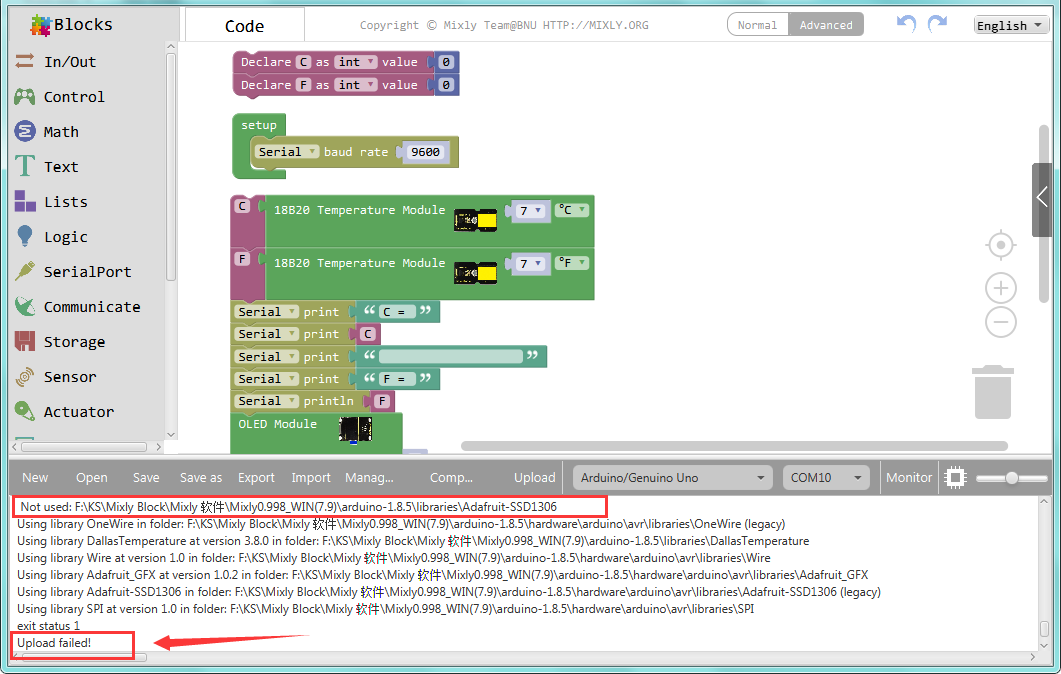The height and width of the screenshot is (674, 1061).
Task: Open the COM10 port dropdown
Action: coord(826,478)
